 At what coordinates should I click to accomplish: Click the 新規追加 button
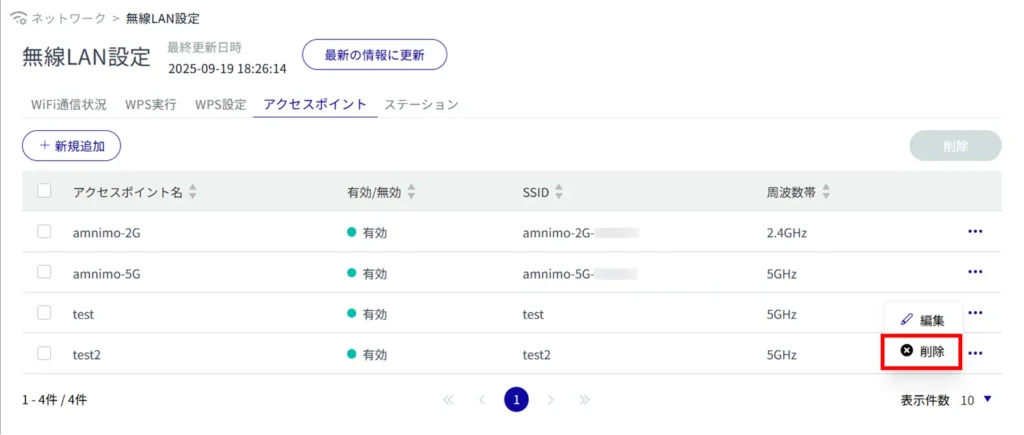(71, 145)
